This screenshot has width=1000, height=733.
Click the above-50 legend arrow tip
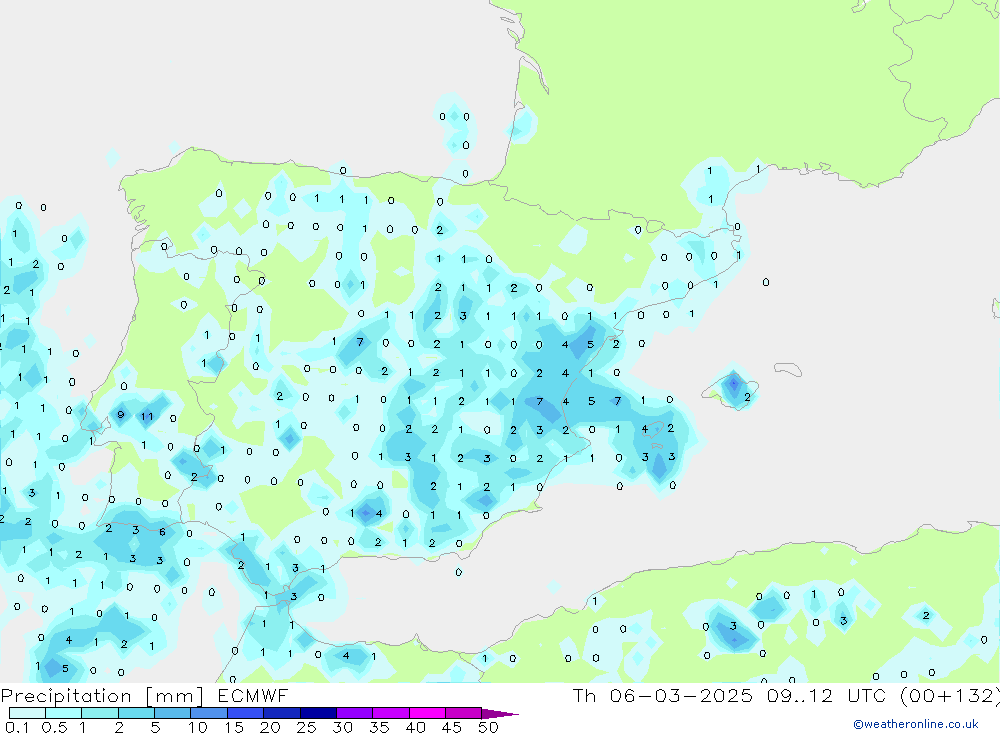(x=499, y=714)
